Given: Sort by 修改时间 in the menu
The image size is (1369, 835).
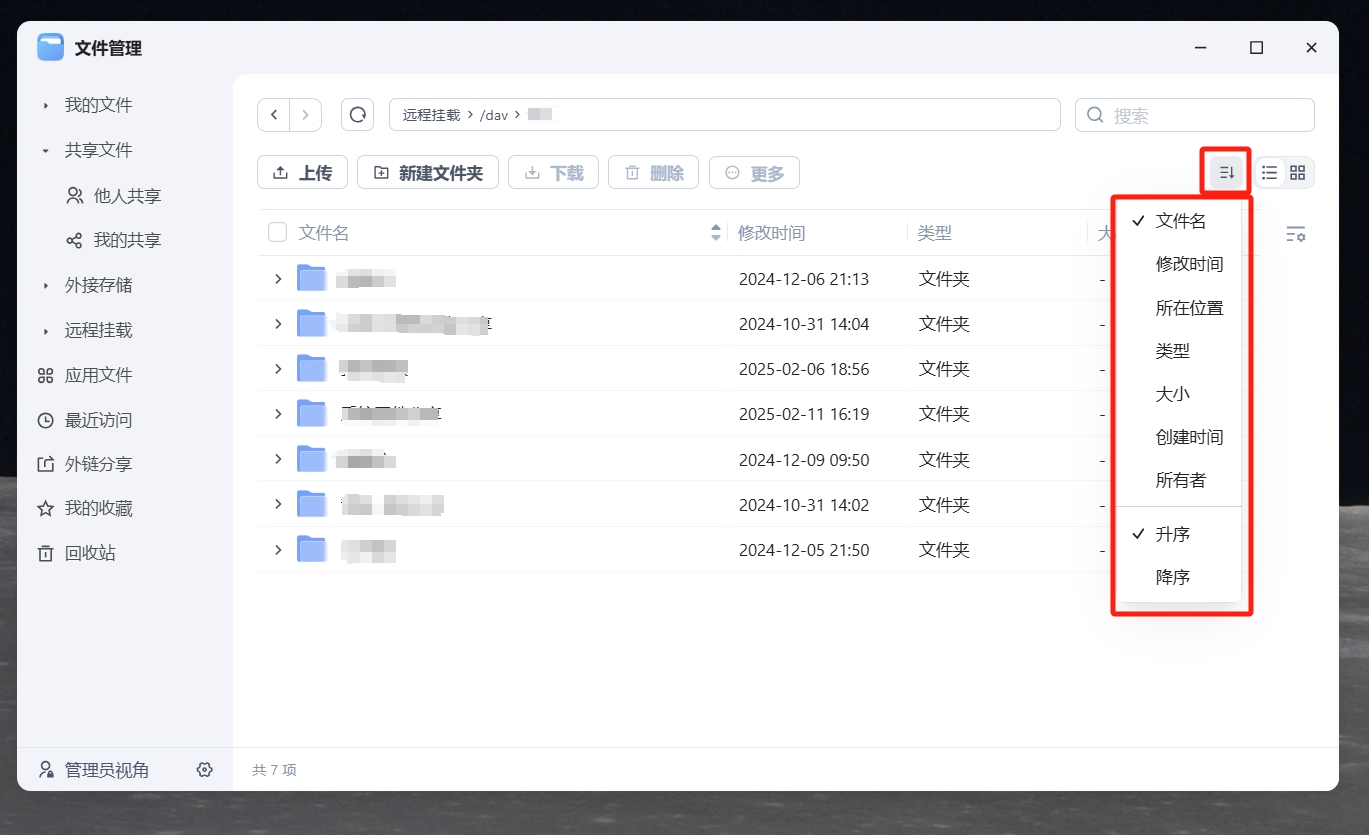Looking at the screenshot, I should coord(1180,265).
